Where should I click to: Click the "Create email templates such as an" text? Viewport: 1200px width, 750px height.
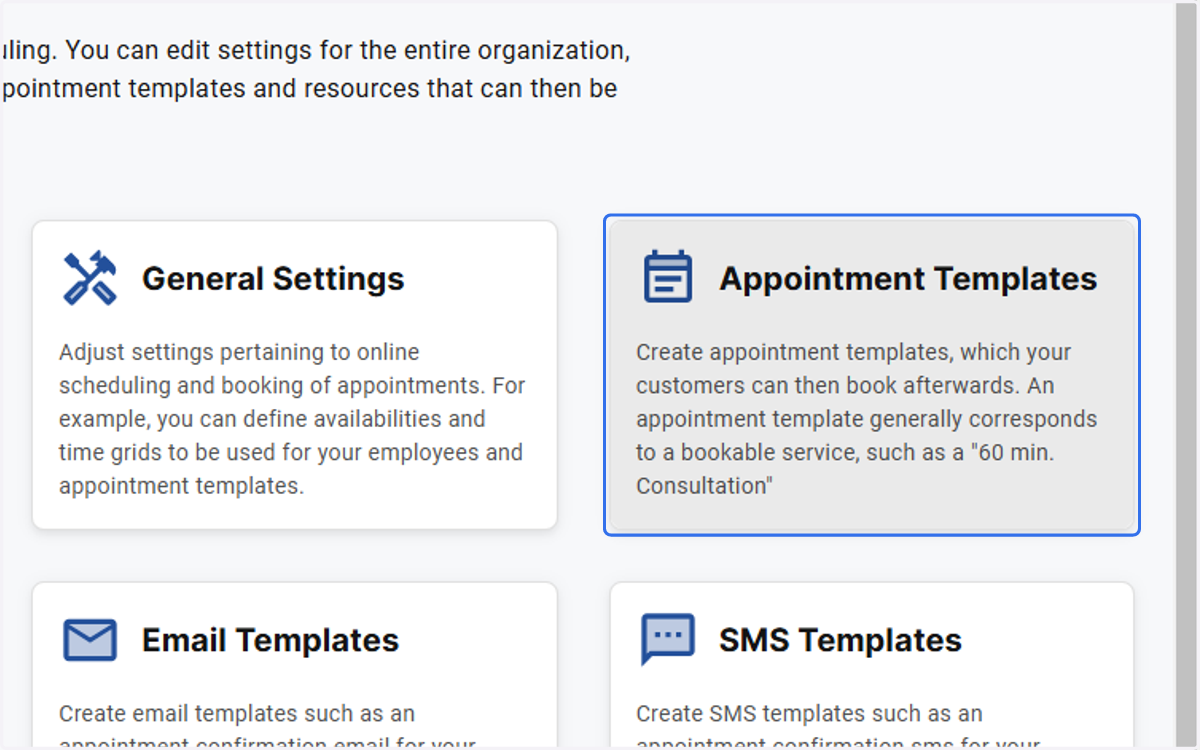coord(236,714)
